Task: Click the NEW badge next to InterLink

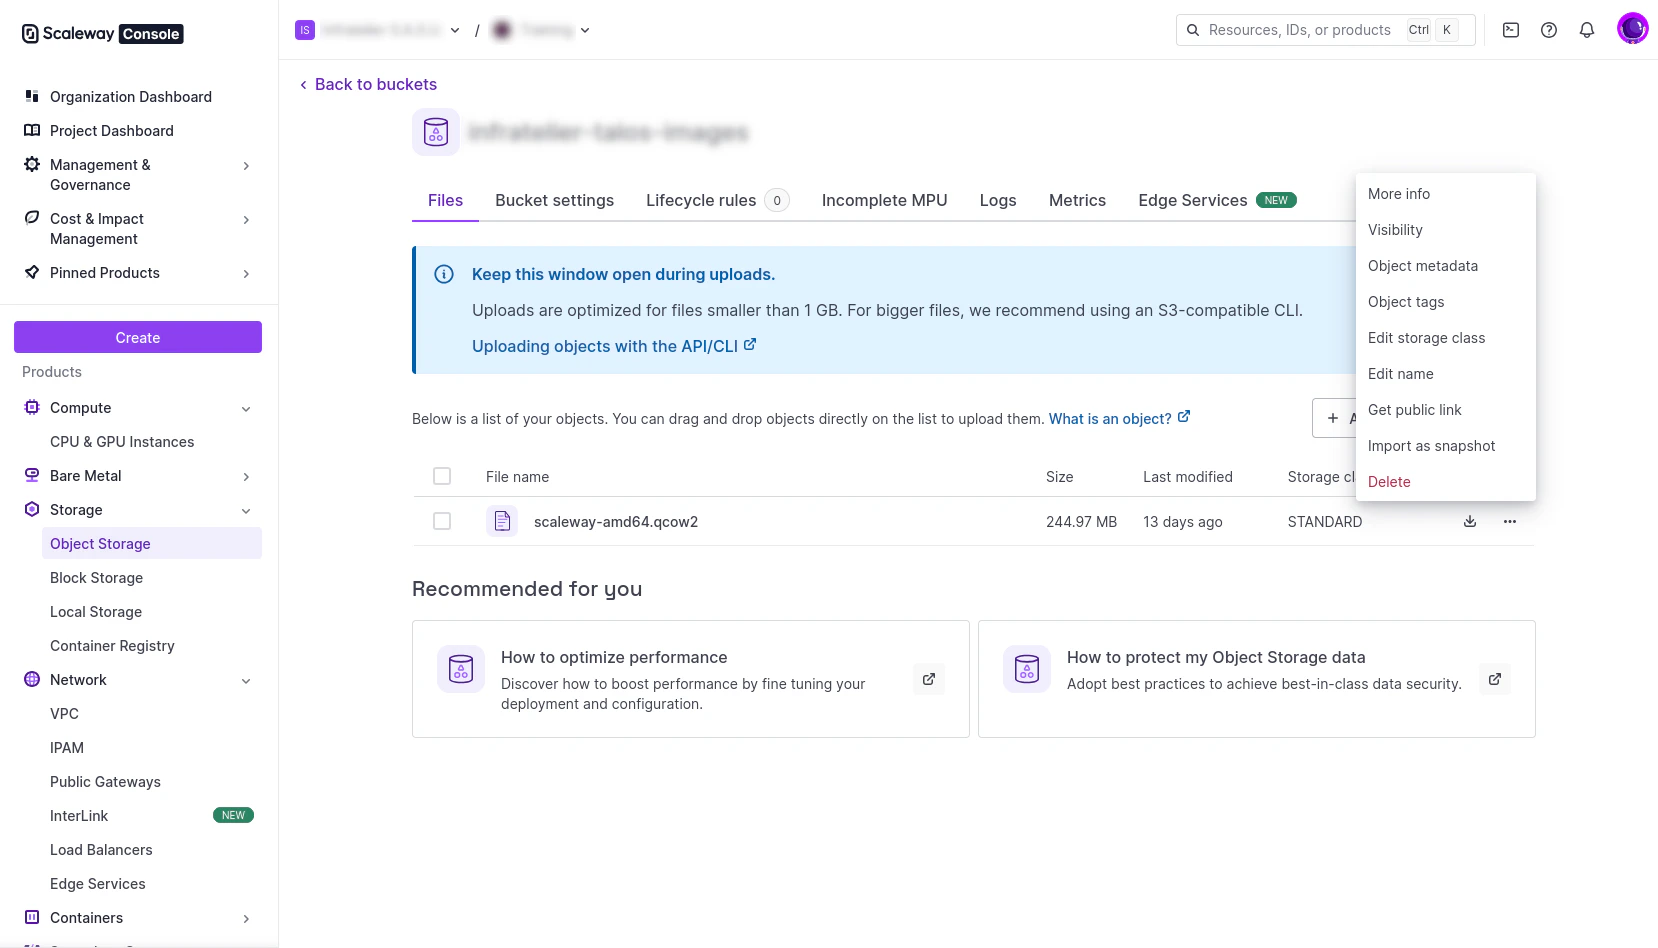Action: coord(233,815)
